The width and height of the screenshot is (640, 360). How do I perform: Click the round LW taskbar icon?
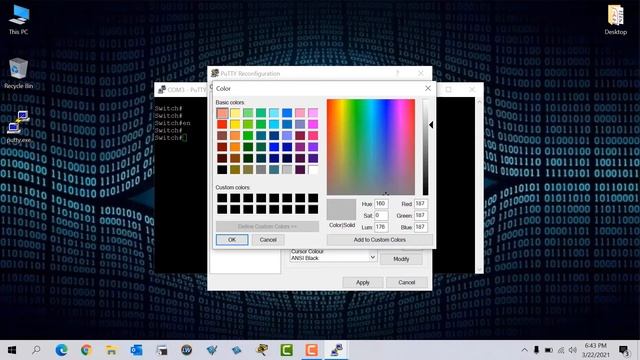point(187,350)
